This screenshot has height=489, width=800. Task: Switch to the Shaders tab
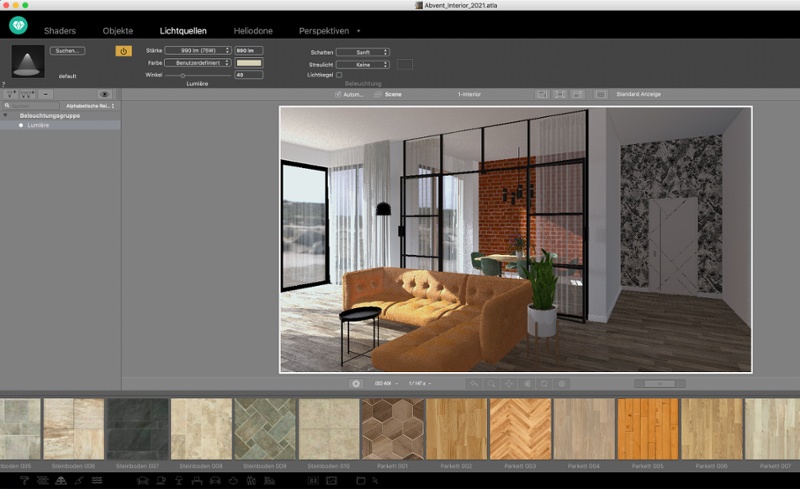coord(60,31)
